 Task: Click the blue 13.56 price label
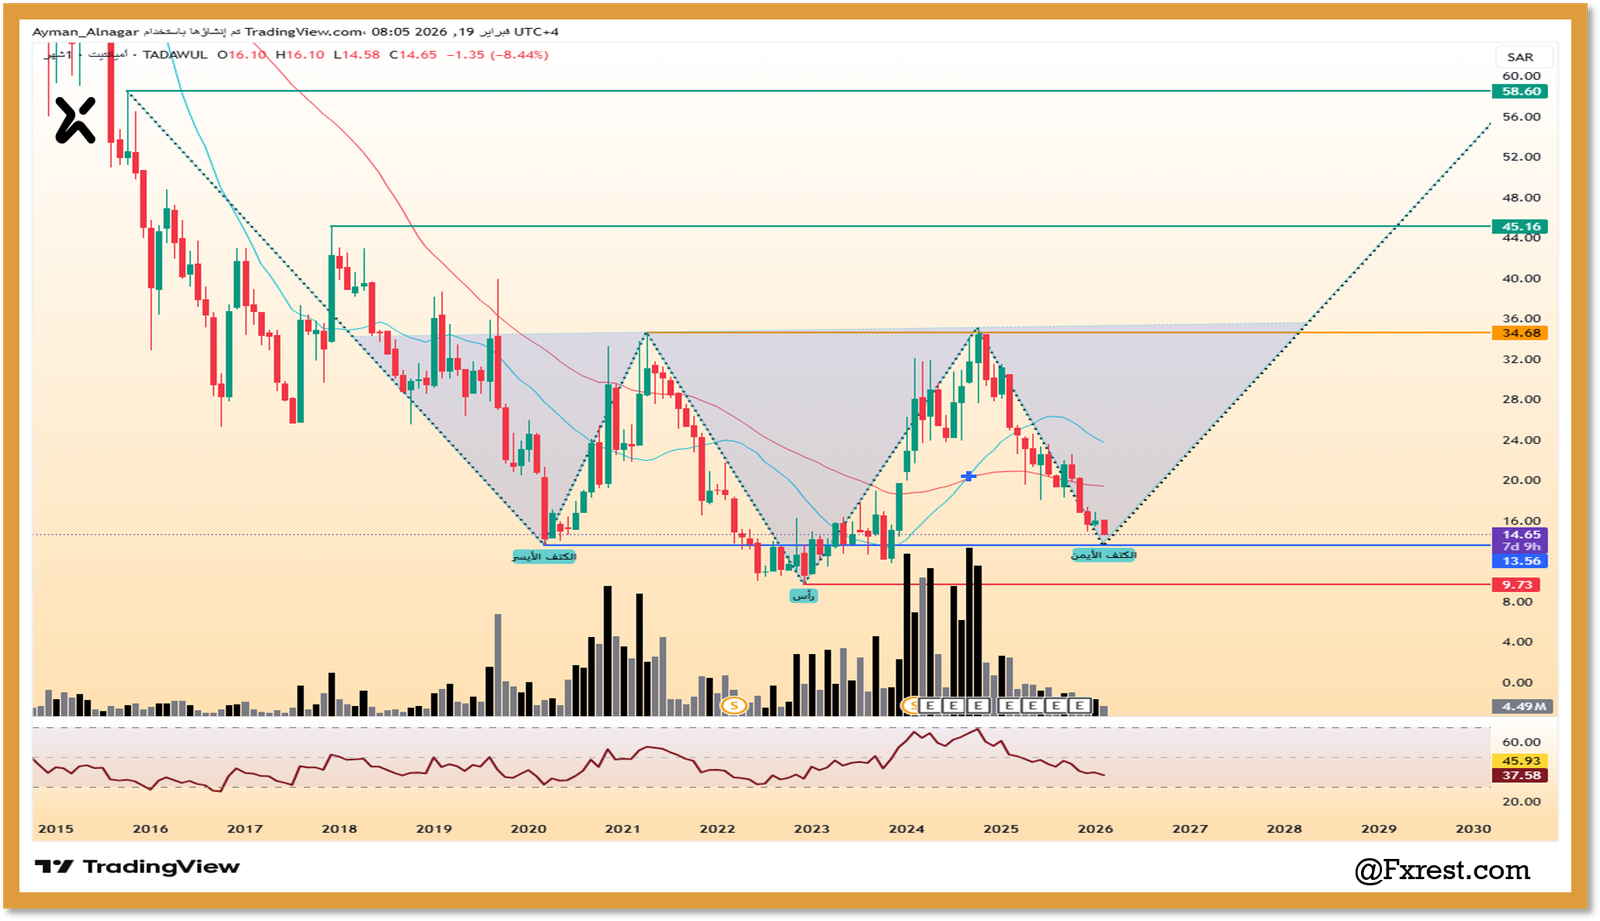[x=1520, y=561]
